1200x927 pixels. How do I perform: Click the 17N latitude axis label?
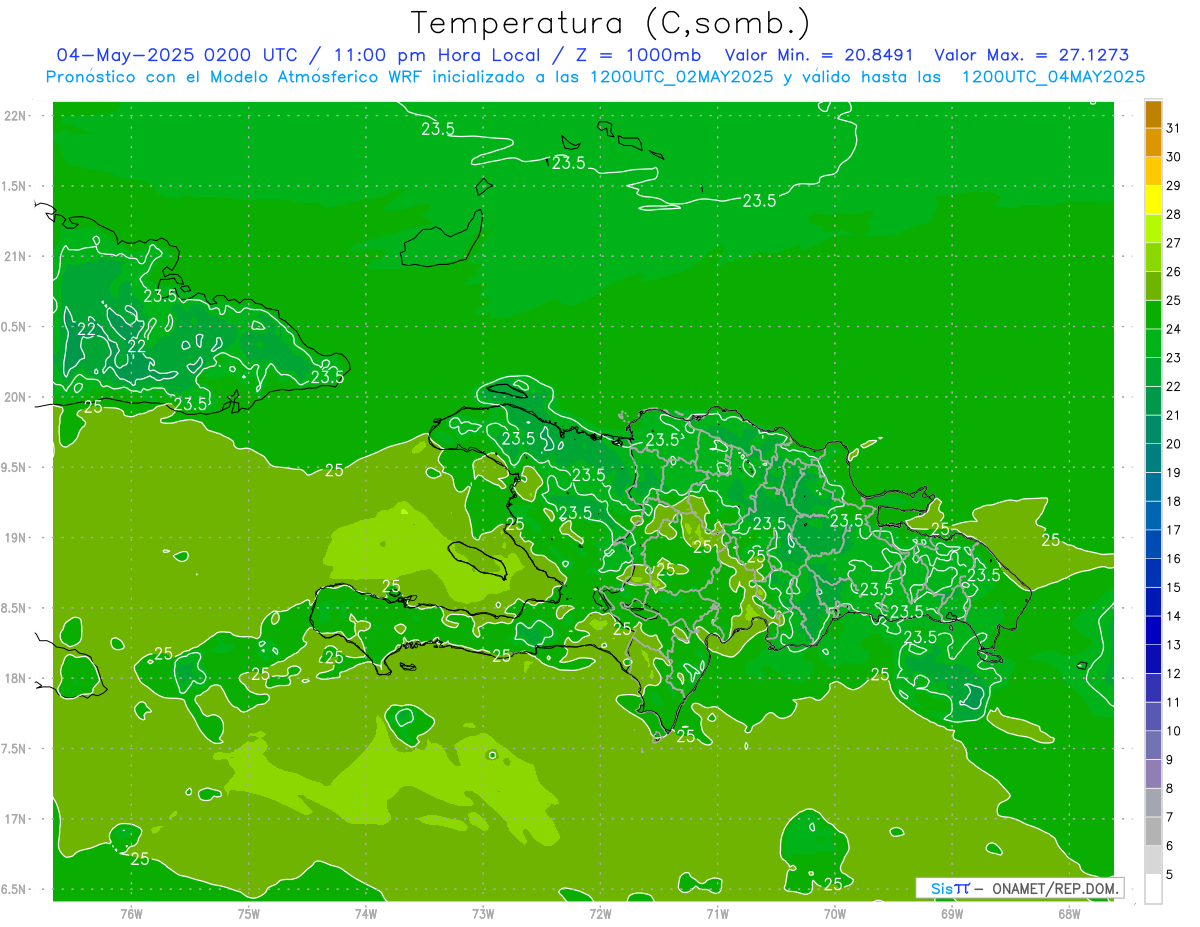pos(16,819)
